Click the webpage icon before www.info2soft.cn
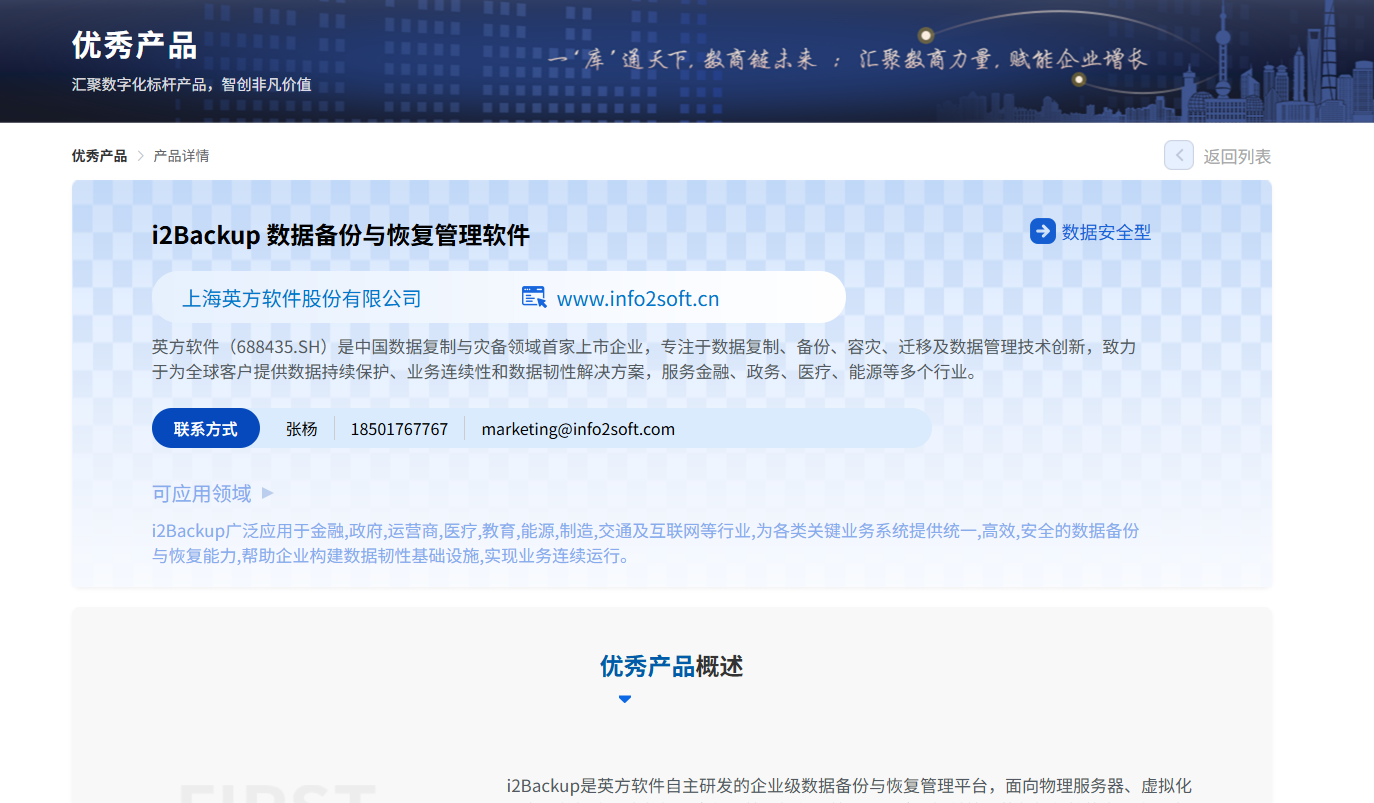The image size is (1374, 803). pos(535,297)
